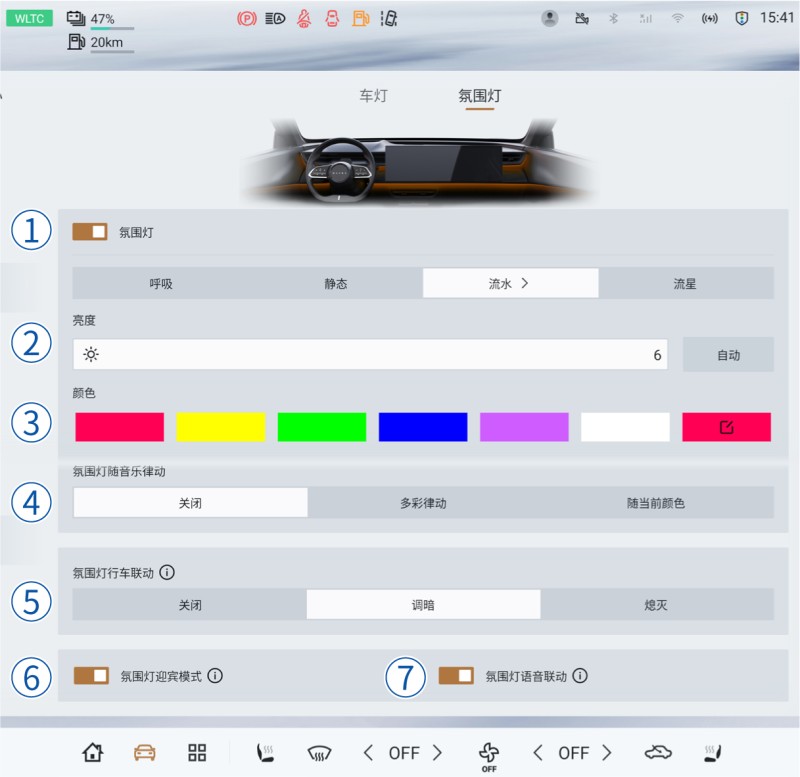Open the vehicle settings car icon
The width and height of the screenshot is (800, 777).
coord(145,753)
